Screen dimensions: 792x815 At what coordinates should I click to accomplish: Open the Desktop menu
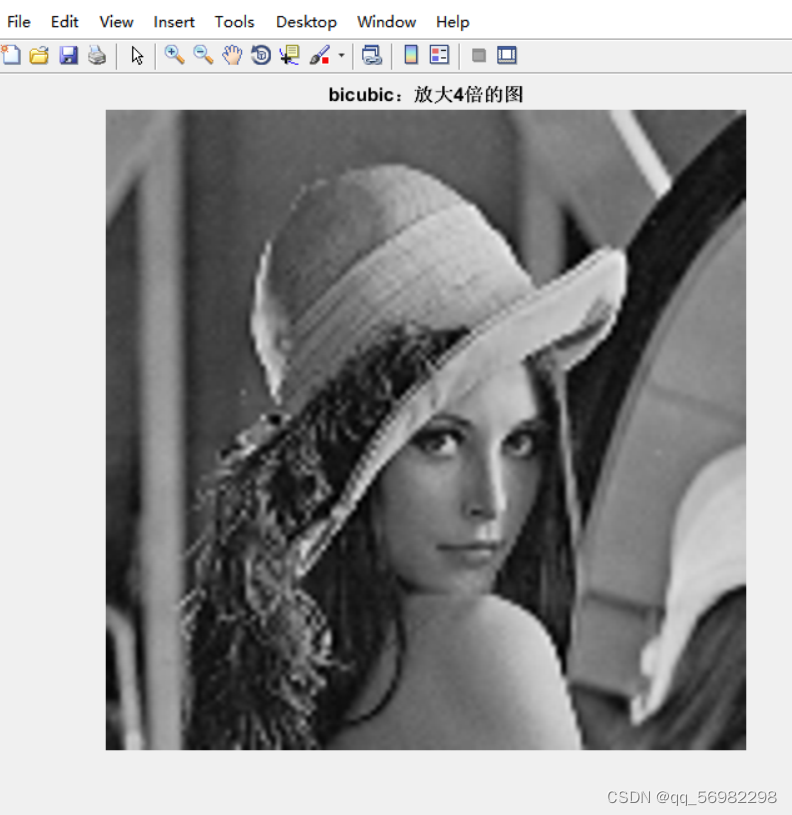tap(306, 22)
